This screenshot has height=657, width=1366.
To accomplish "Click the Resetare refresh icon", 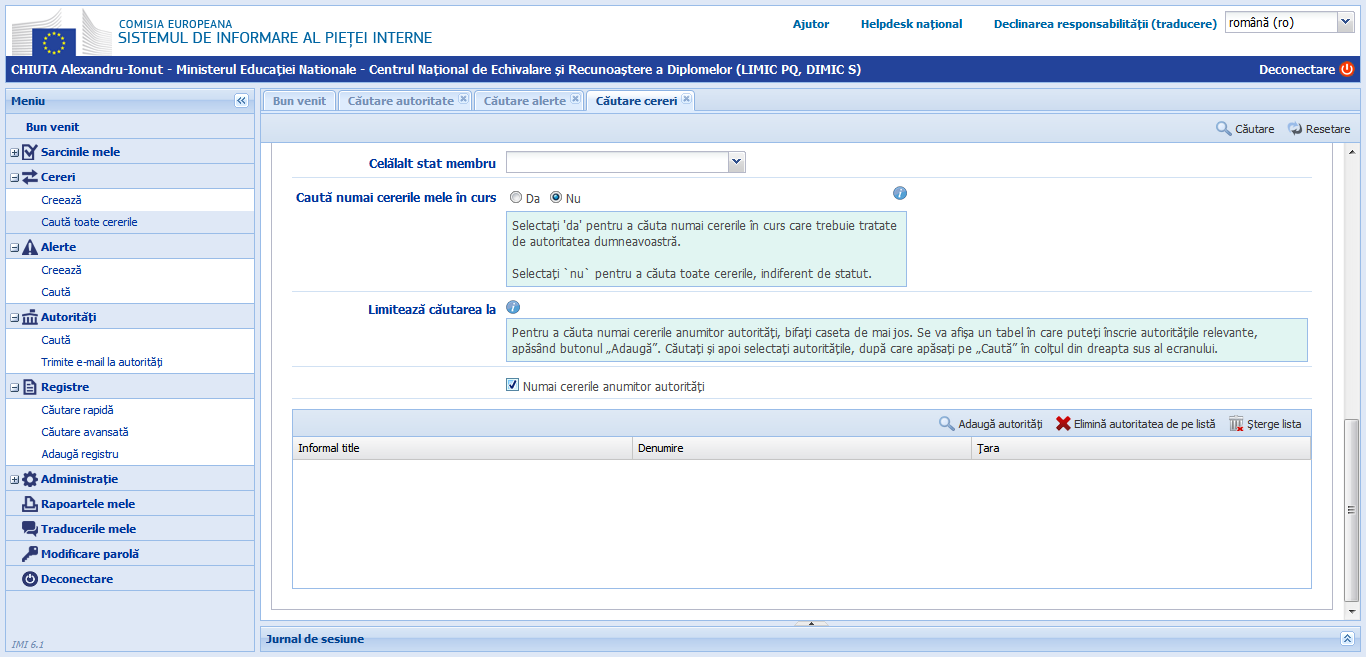I will 1294,129.
